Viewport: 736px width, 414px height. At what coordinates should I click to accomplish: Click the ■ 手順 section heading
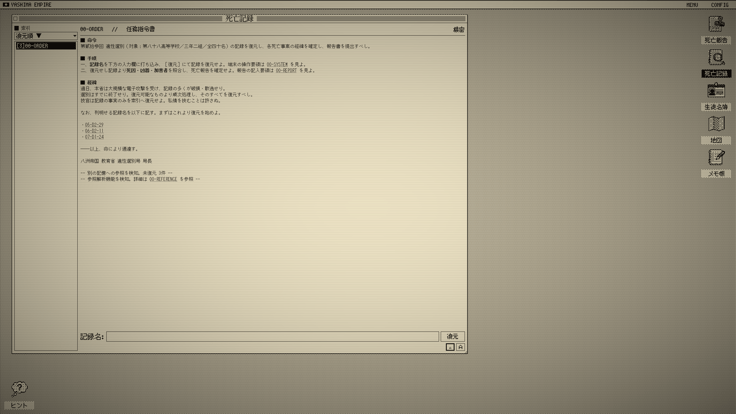pos(88,58)
